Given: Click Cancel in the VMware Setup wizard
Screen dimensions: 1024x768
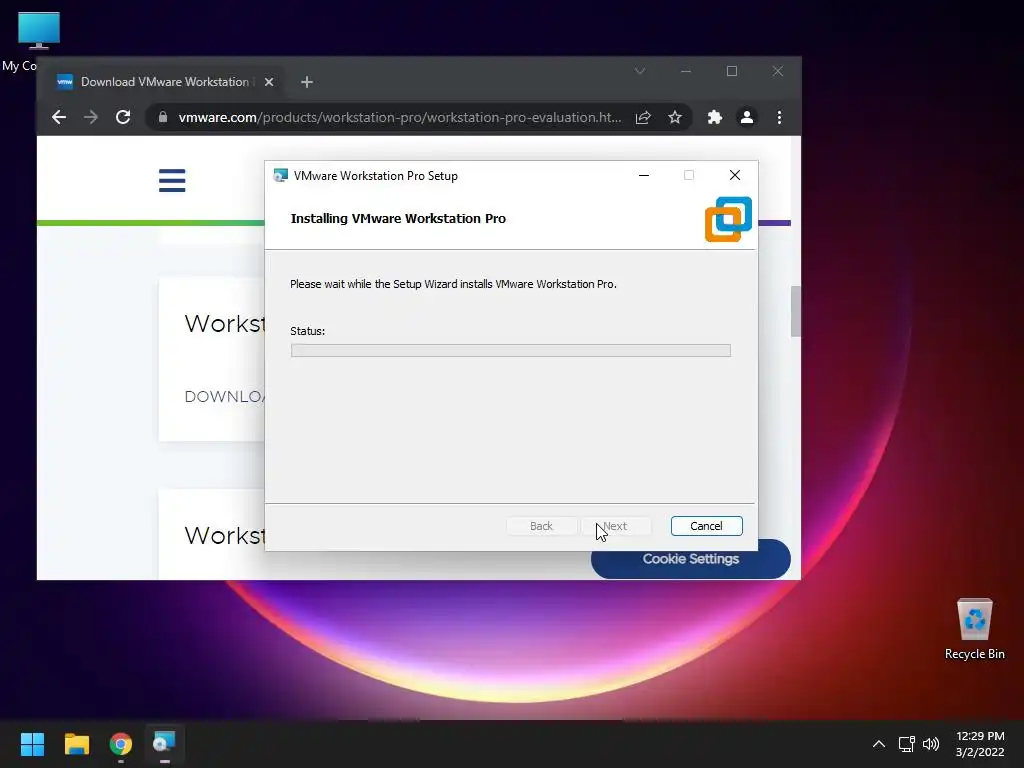Looking at the screenshot, I should pyautogui.click(x=706, y=526).
